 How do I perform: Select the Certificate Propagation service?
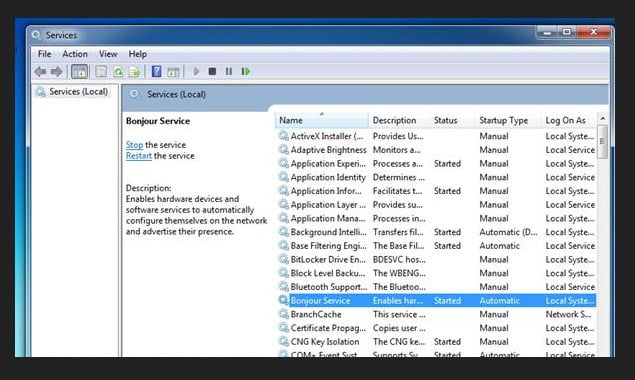[436, 328]
